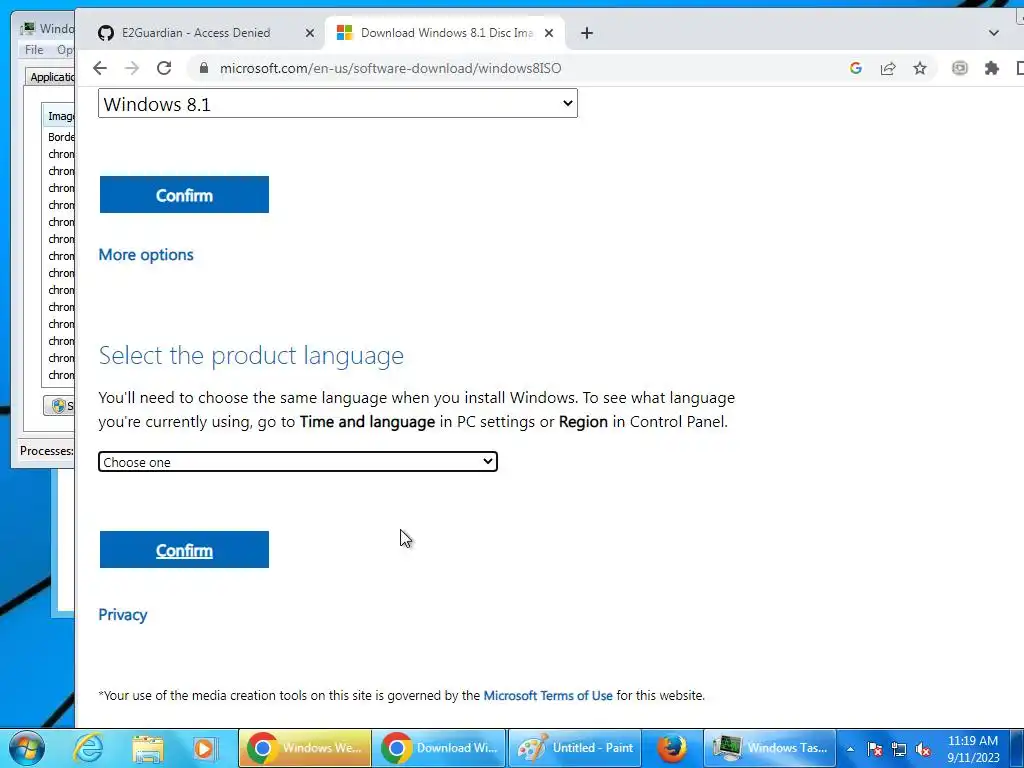Open the Extensions puzzle icon

tap(991, 68)
